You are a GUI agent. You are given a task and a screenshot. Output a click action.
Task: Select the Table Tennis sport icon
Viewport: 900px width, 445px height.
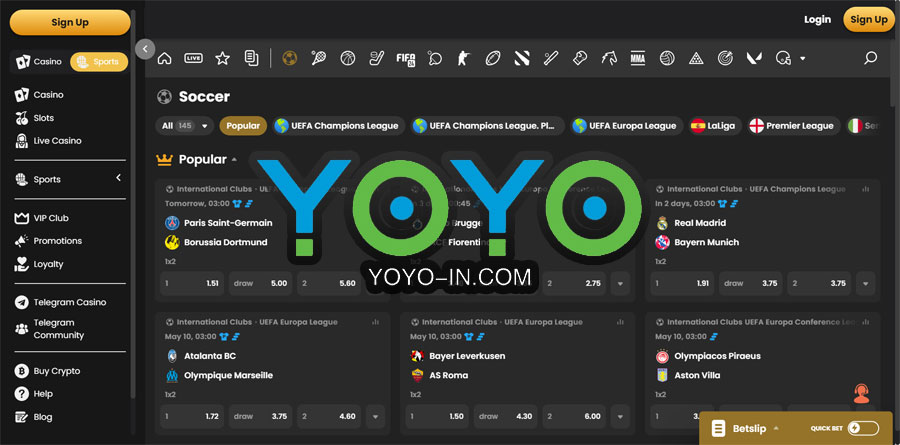pos(435,58)
